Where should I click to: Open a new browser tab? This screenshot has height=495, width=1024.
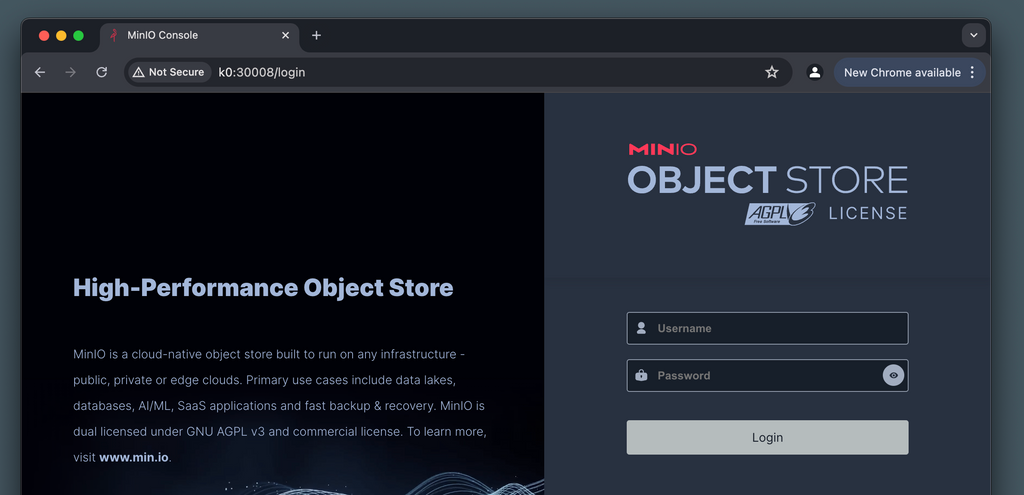(316, 35)
